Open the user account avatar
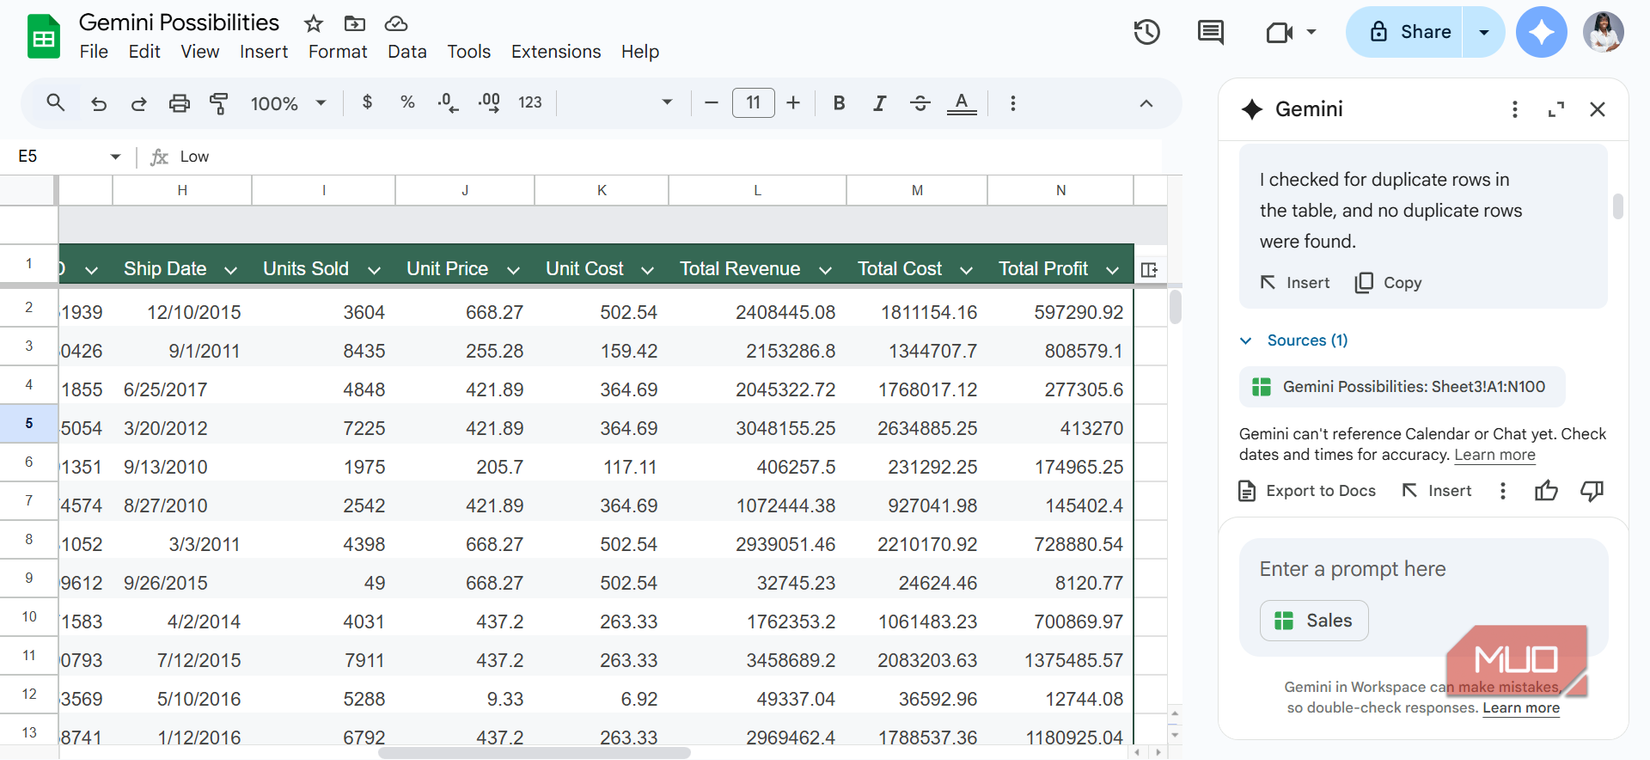 coord(1603,32)
